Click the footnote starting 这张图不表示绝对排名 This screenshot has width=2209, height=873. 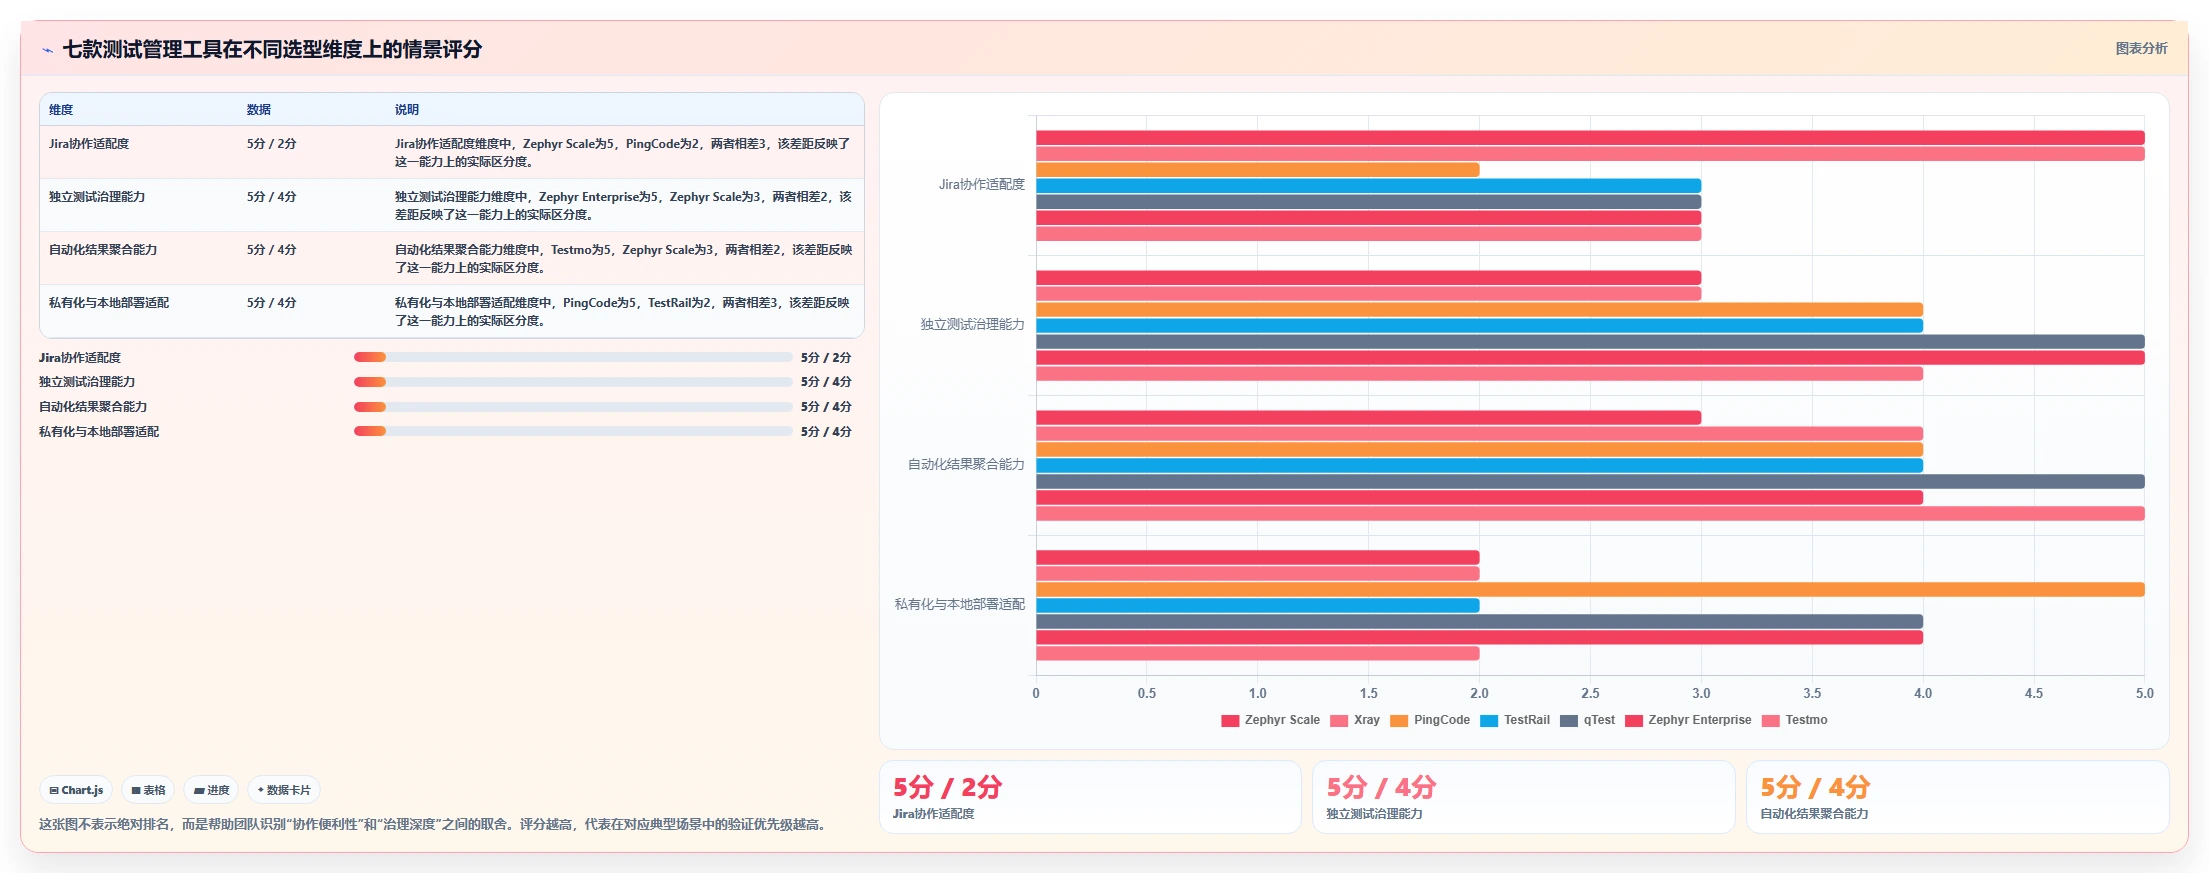click(434, 825)
